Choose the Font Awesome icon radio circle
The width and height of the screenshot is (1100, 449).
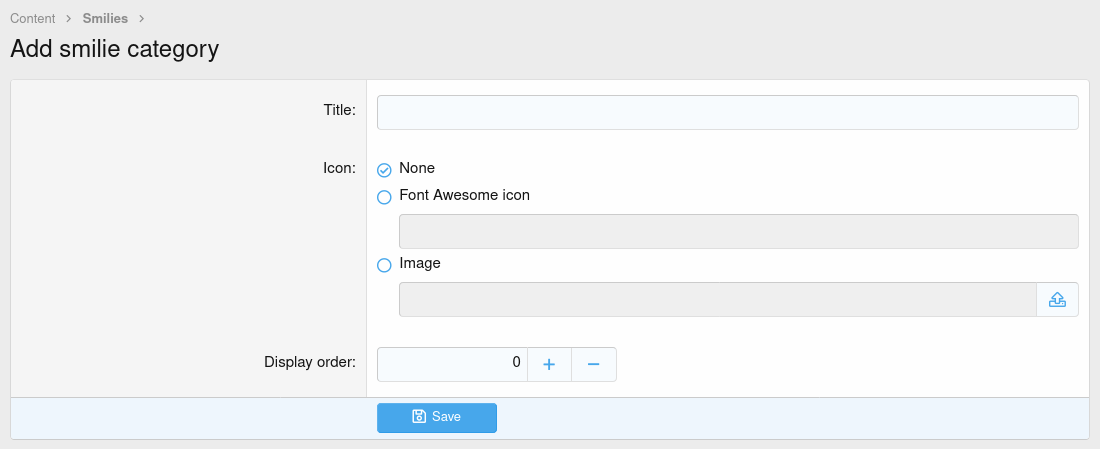pos(384,197)
